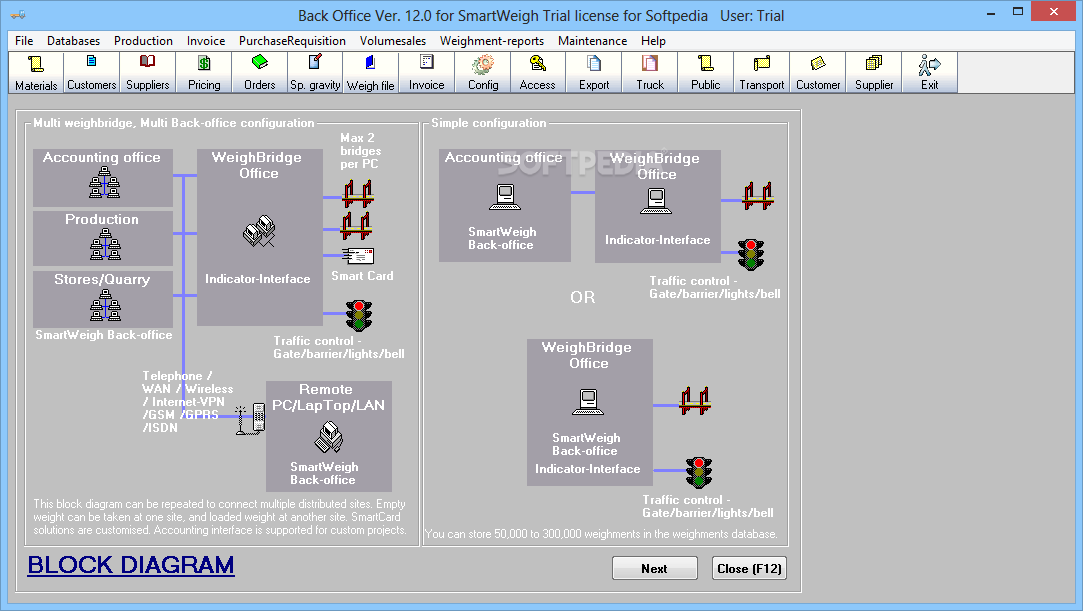Open the File menu

24,41
